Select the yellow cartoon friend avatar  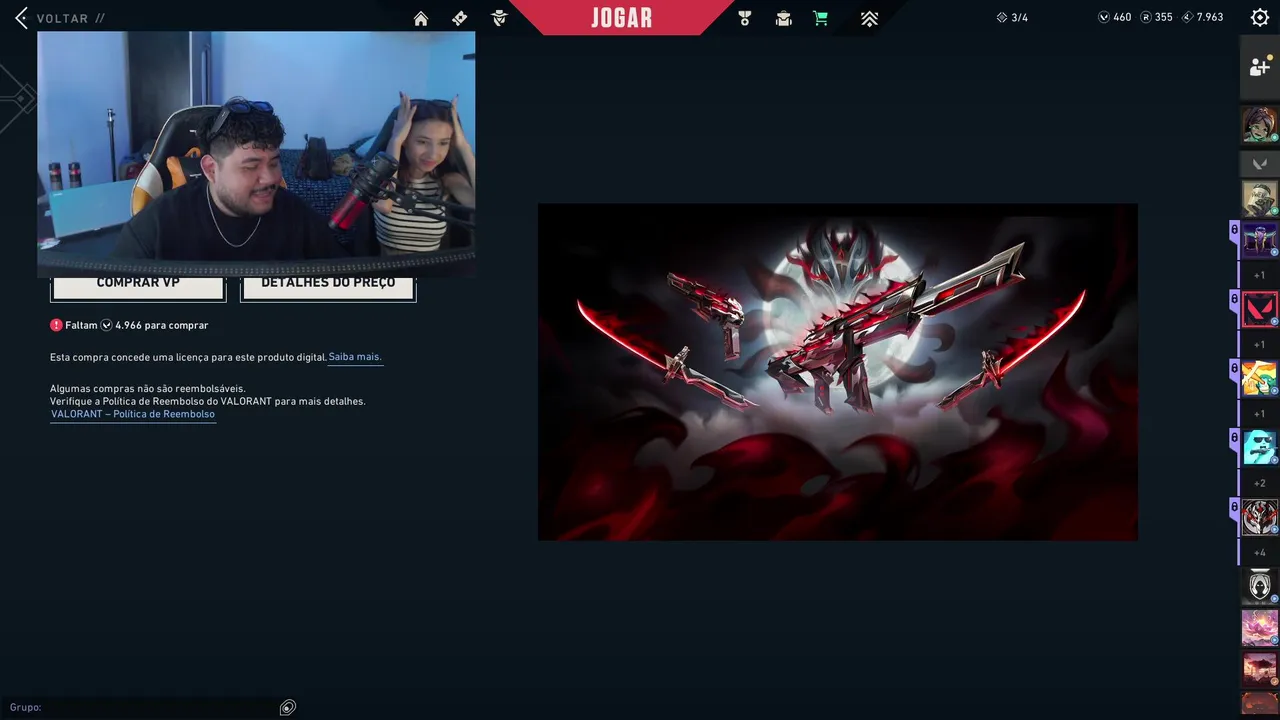pos(1259,378)
